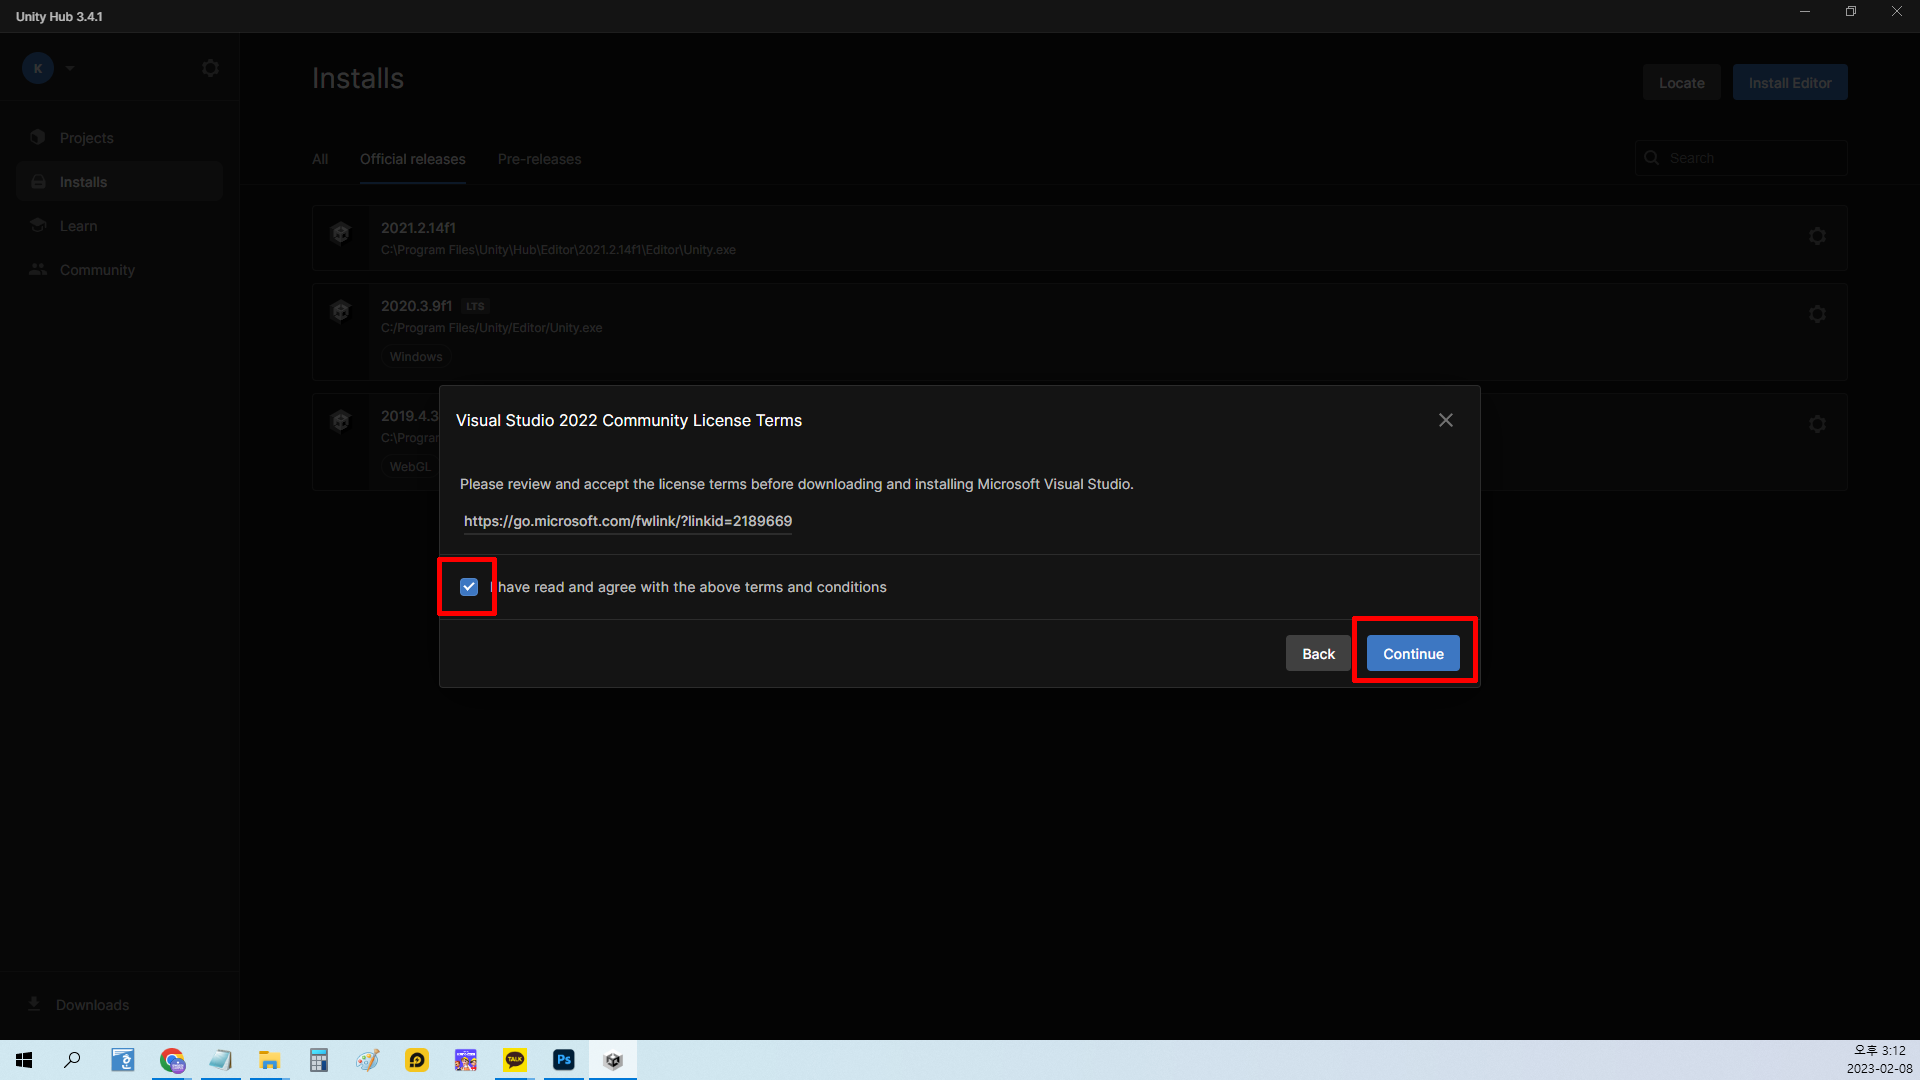This screenshot has height=1080, width=1920.
Task: Click the Locate button
Action: point(1681,83)
